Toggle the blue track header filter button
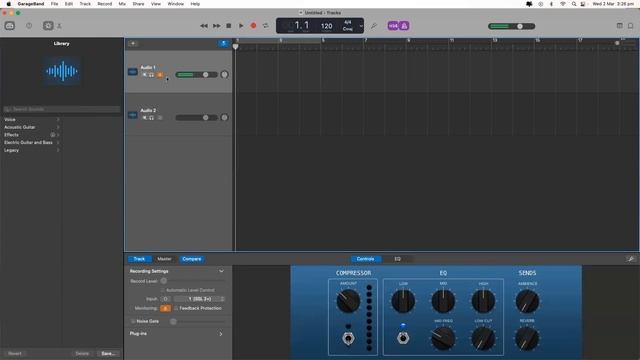 [x=223, y=43]
